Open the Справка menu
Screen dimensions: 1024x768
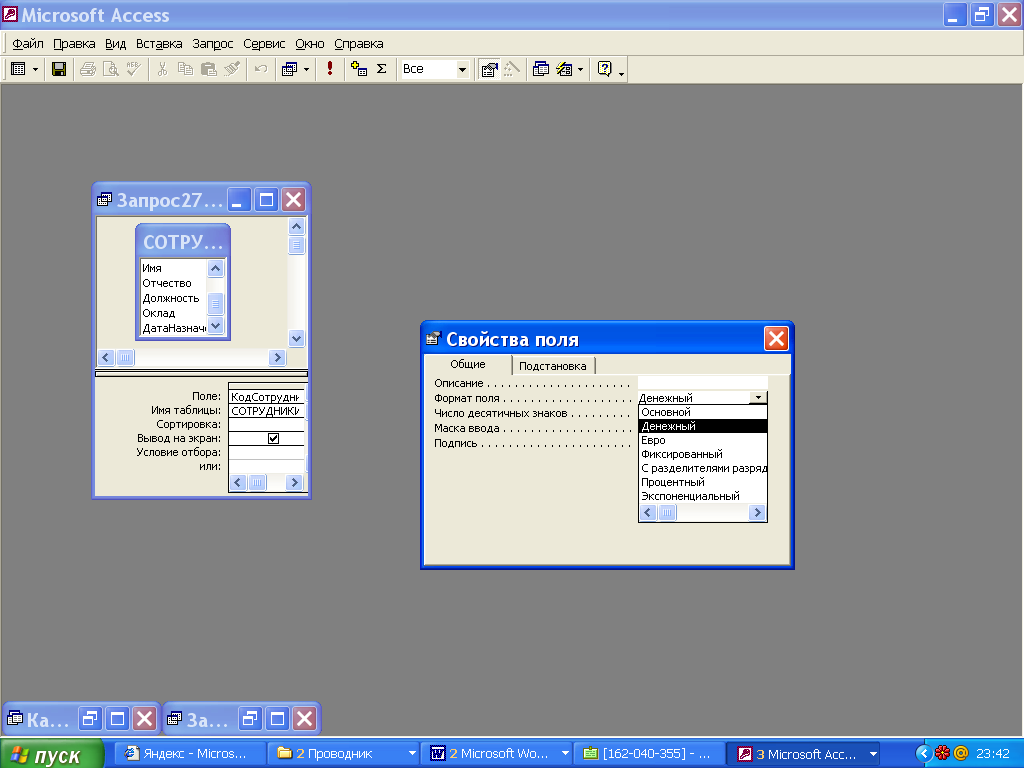359,44
